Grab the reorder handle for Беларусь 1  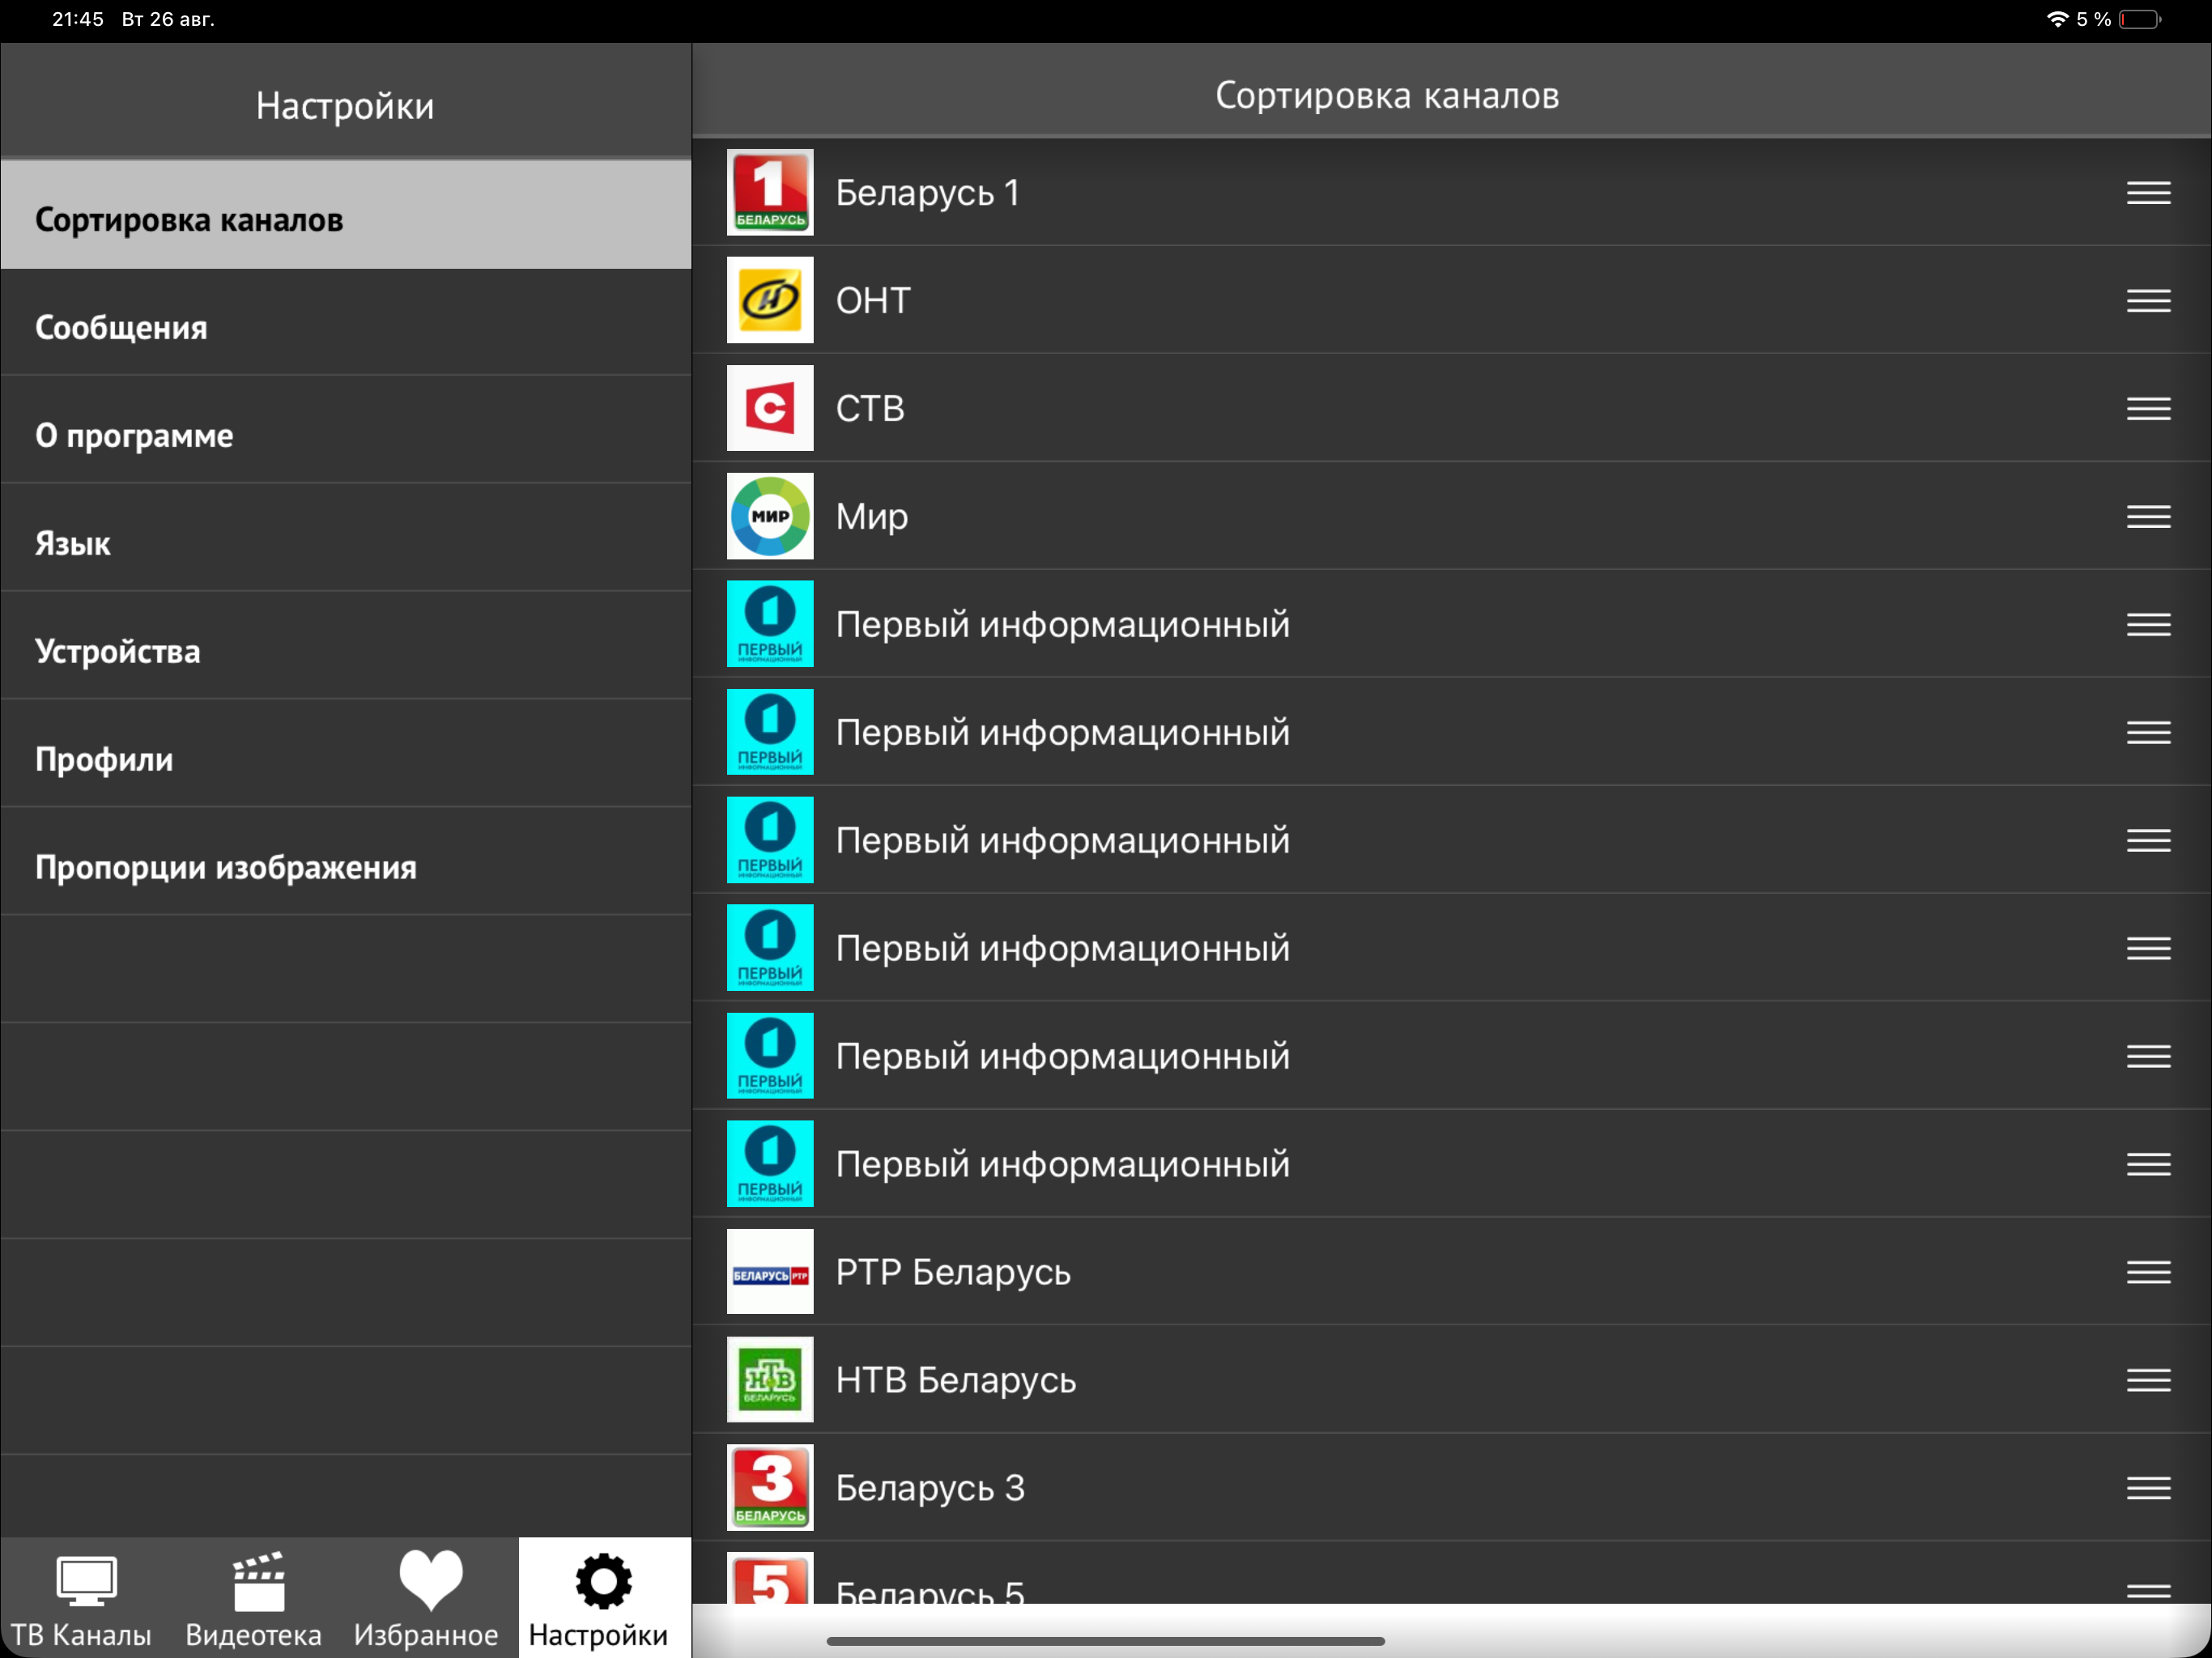pos(2148,192)
